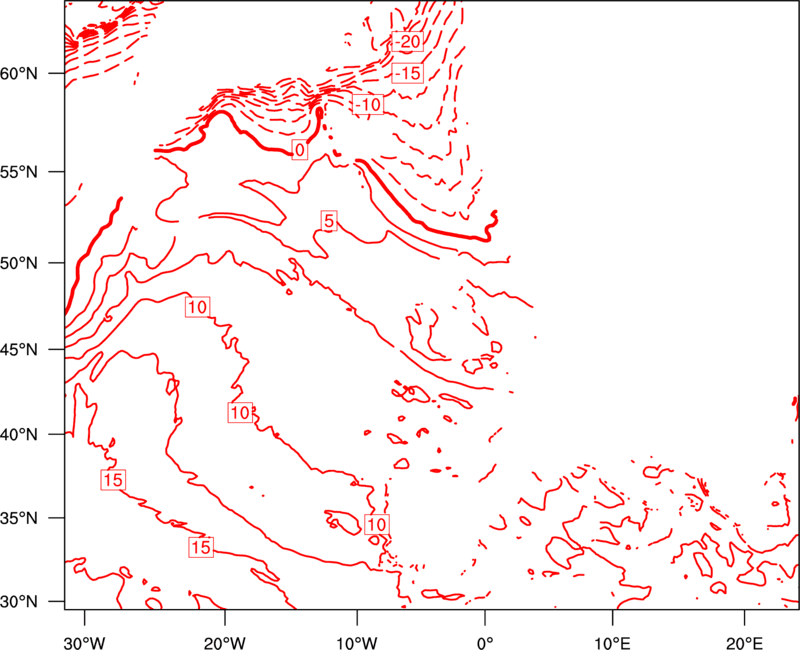Click the 15 contour label between 35°N and 40°N
The width and height of the screenshot is (800, 650).
click(113, 480)
